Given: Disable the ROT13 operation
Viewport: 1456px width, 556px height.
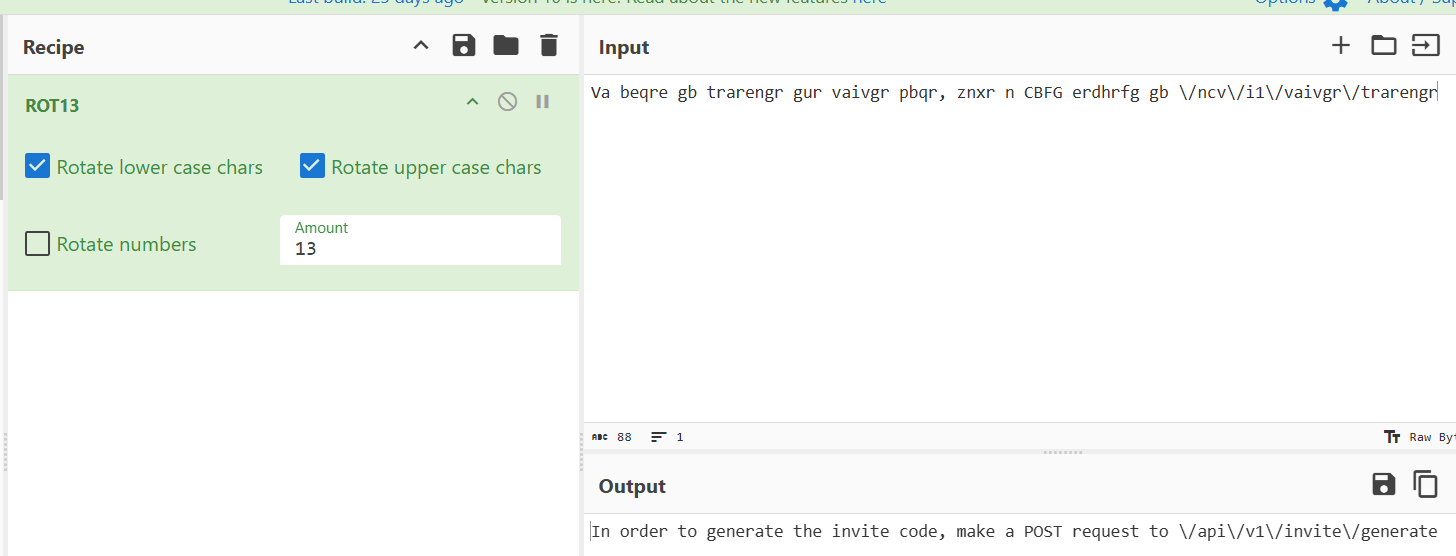Looking at the screenshot, I should click(508, 101).
